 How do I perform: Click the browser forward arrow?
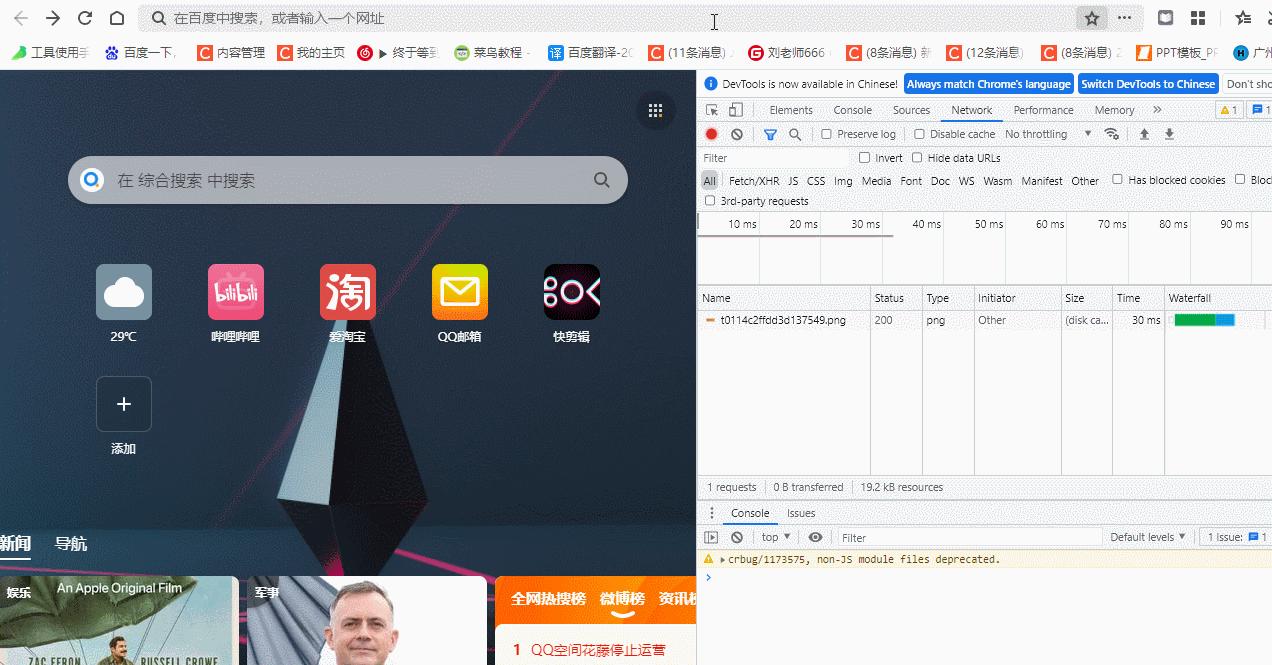click(53, 18)
